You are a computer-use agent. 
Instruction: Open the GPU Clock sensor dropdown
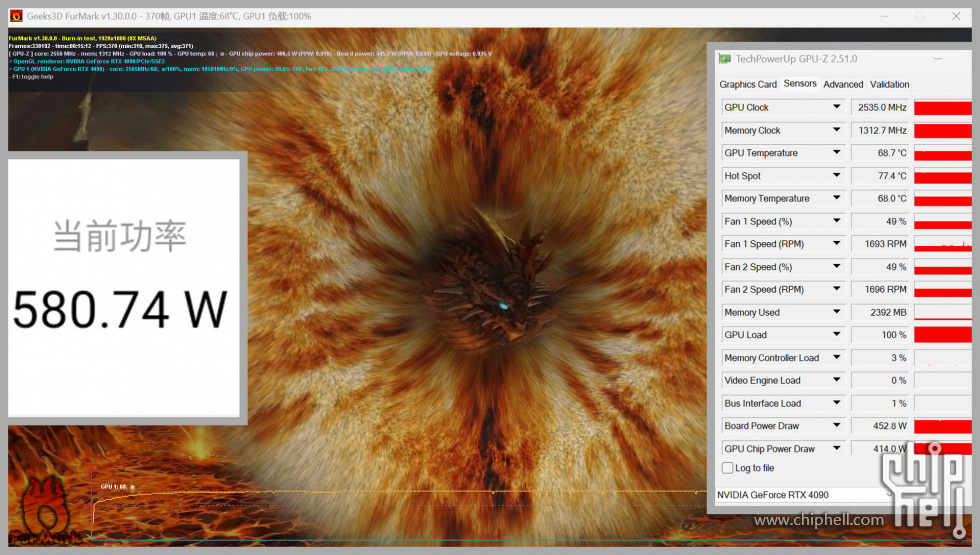click(x=836, y=107)
